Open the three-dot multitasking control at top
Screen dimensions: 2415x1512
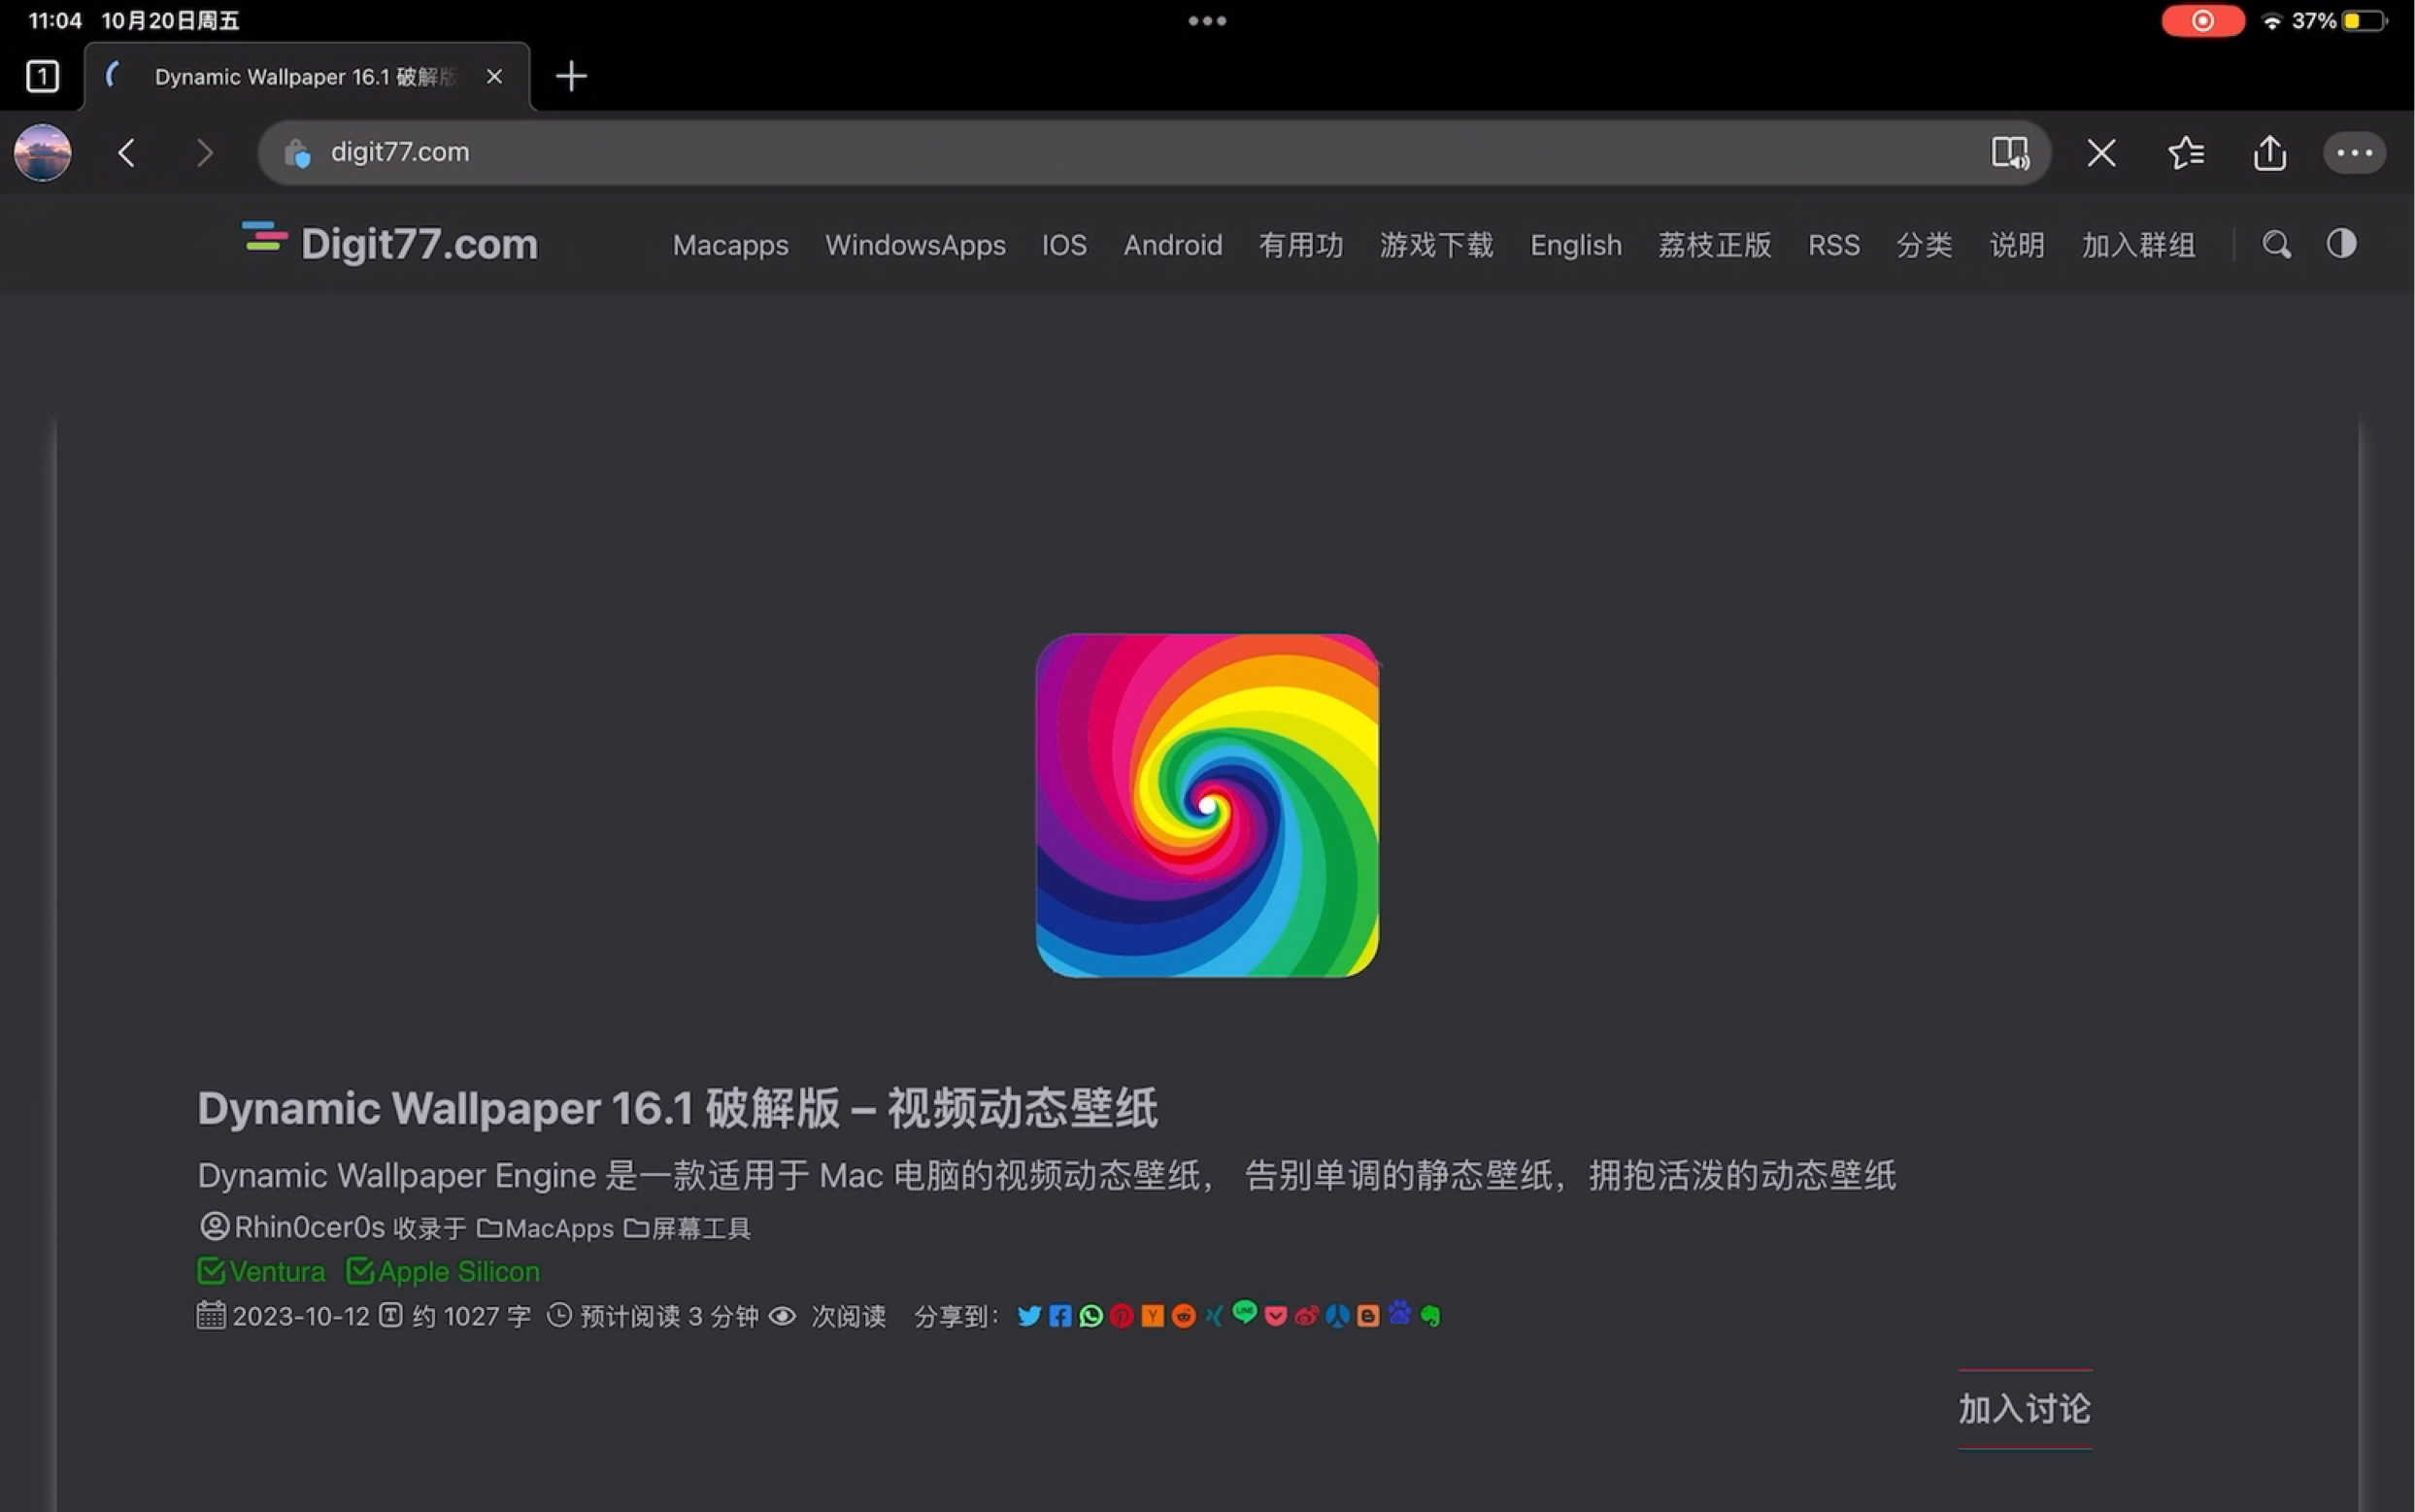1207,21
